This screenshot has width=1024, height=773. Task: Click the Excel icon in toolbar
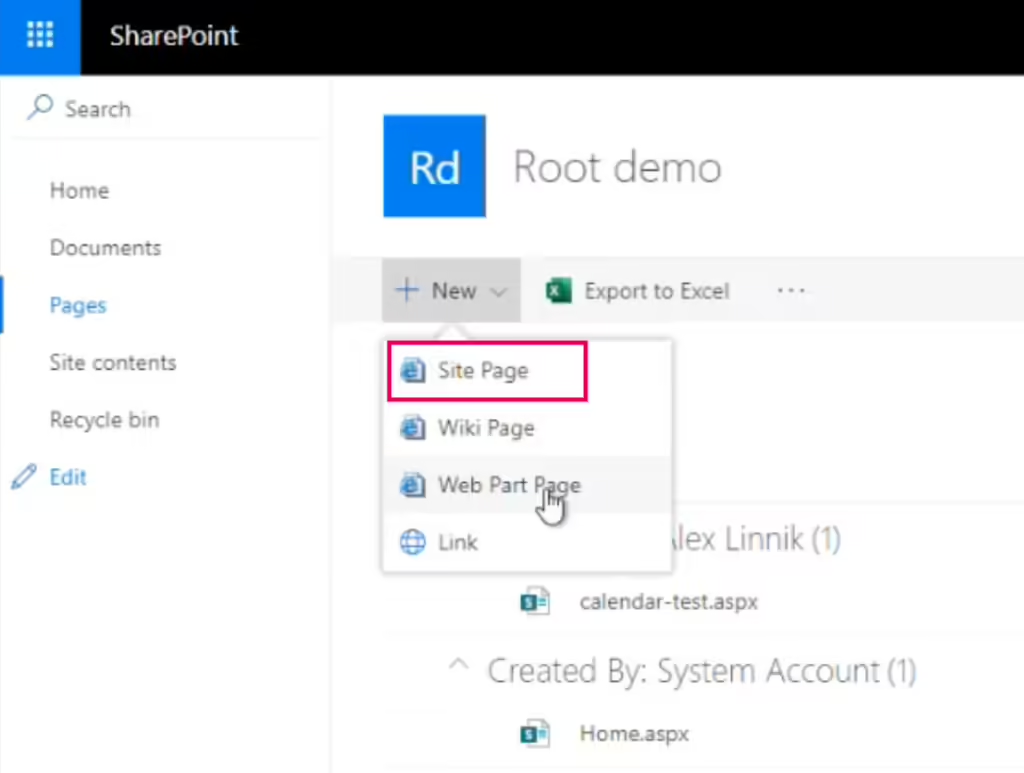click(x=559, y=291)
